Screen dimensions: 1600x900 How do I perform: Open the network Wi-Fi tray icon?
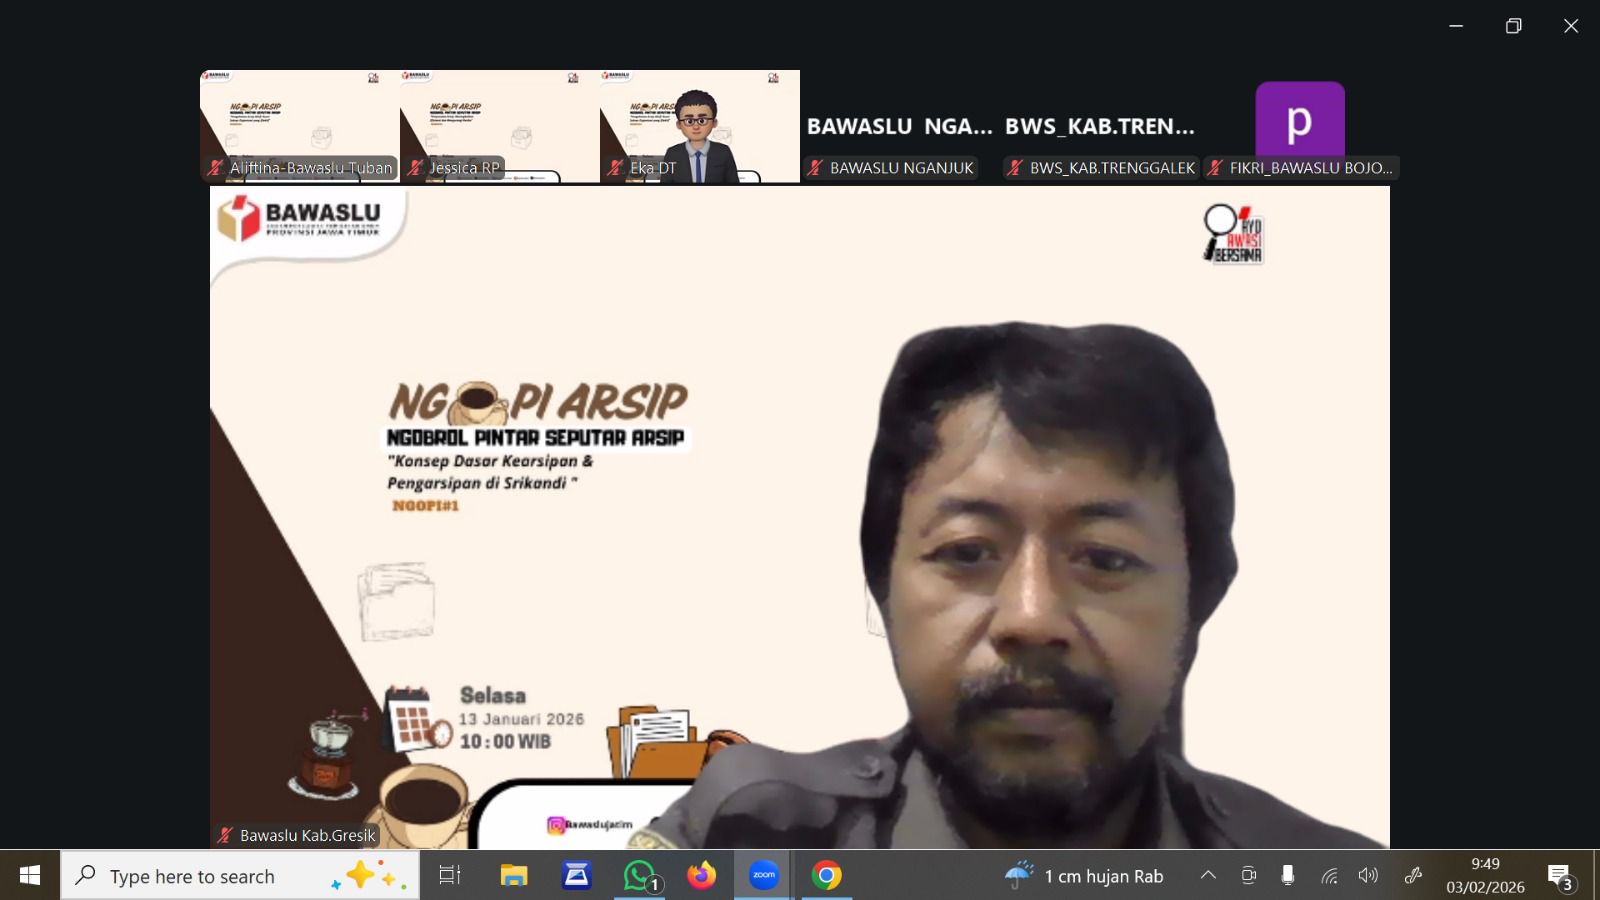point(1329,876)
